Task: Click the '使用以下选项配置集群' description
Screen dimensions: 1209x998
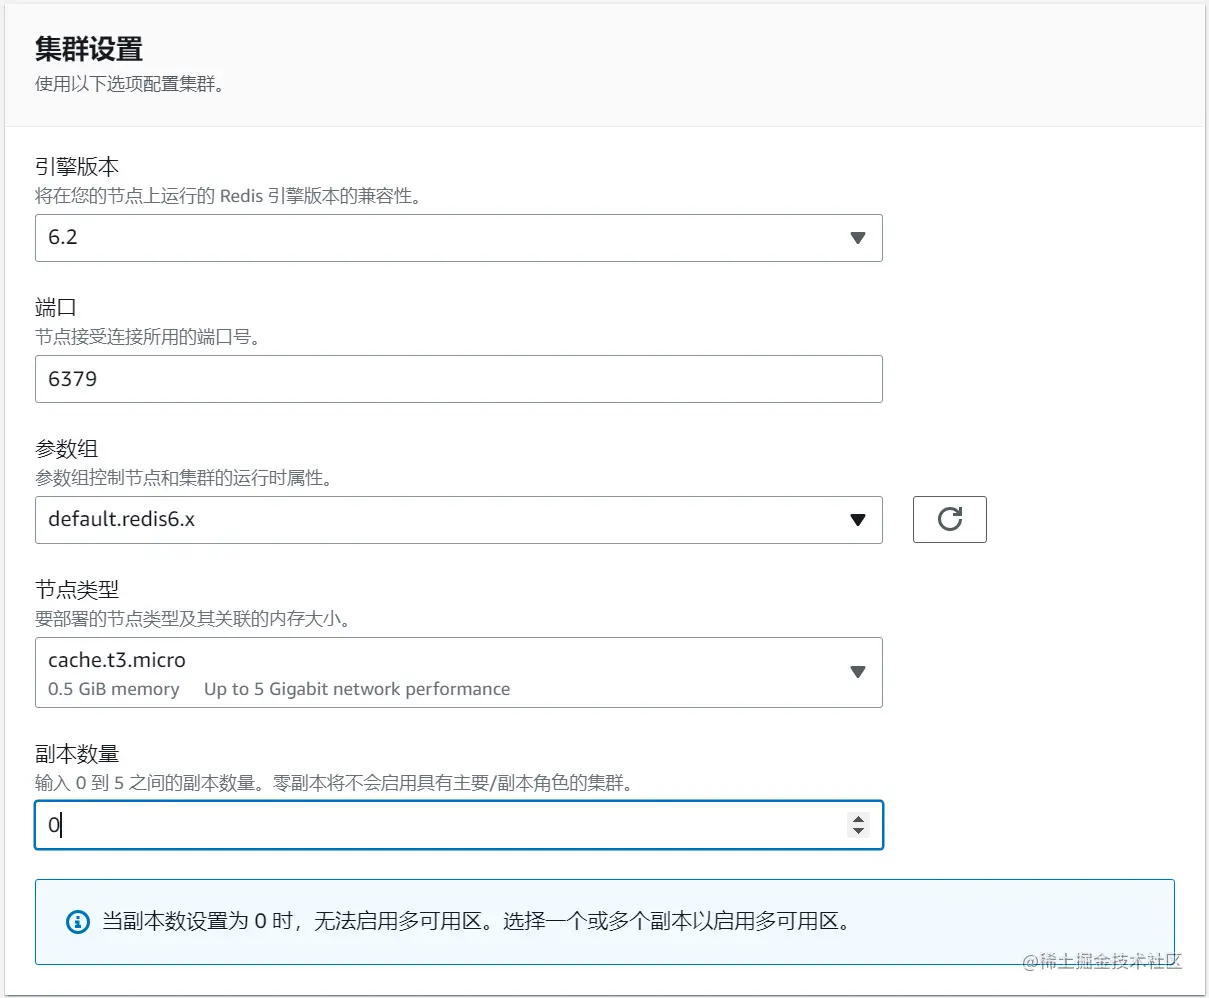Action: pos(129,84)
